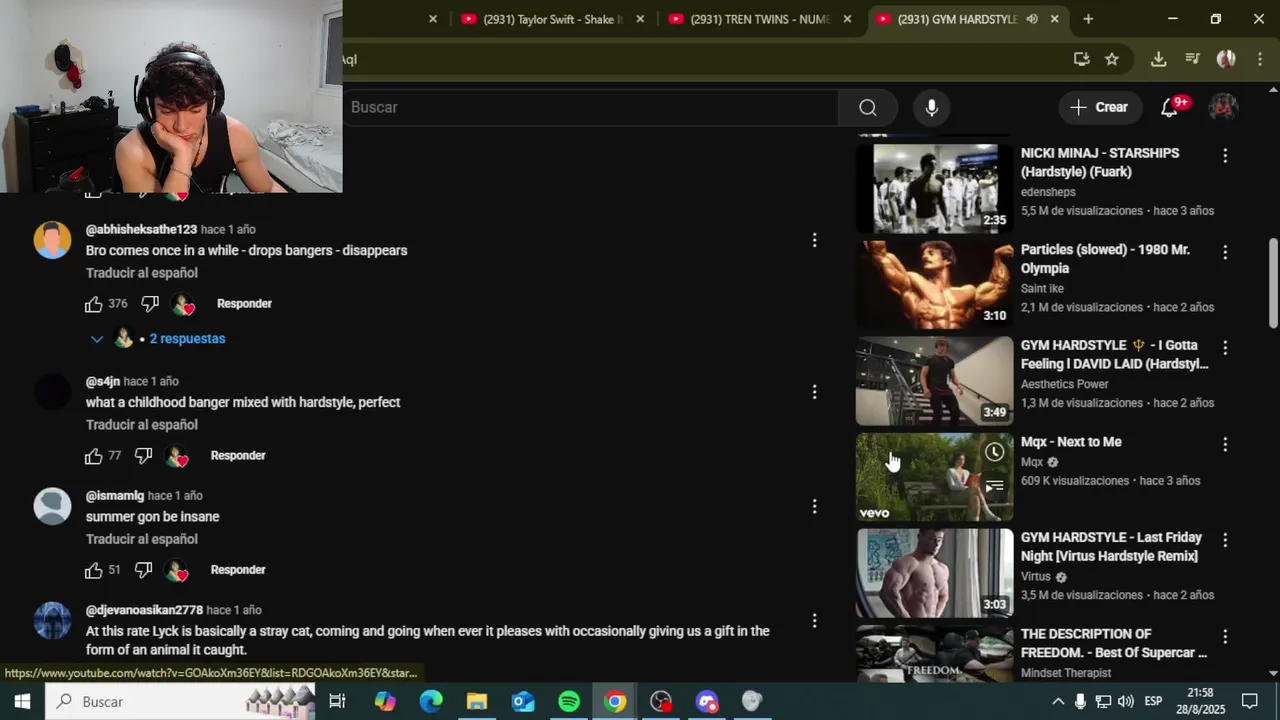
Task: Open the David Laid I Gotta Feeling thumbnail
Action: pos(935,381)
